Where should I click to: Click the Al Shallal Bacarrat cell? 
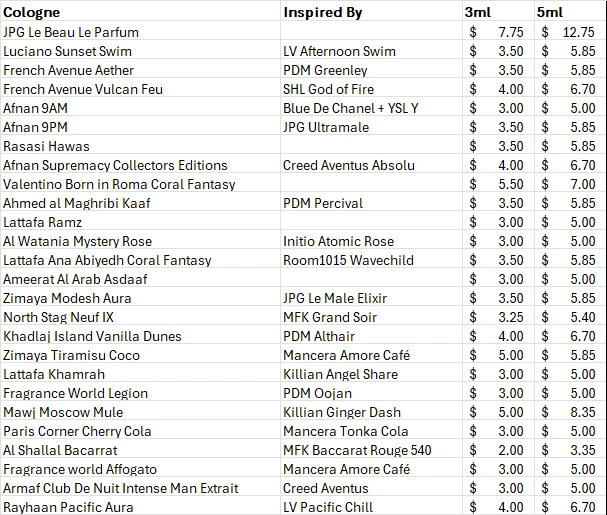[141, 450]
